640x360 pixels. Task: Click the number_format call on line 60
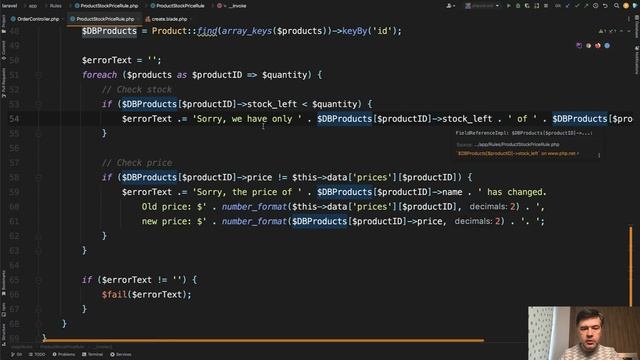tap(255, 207)
